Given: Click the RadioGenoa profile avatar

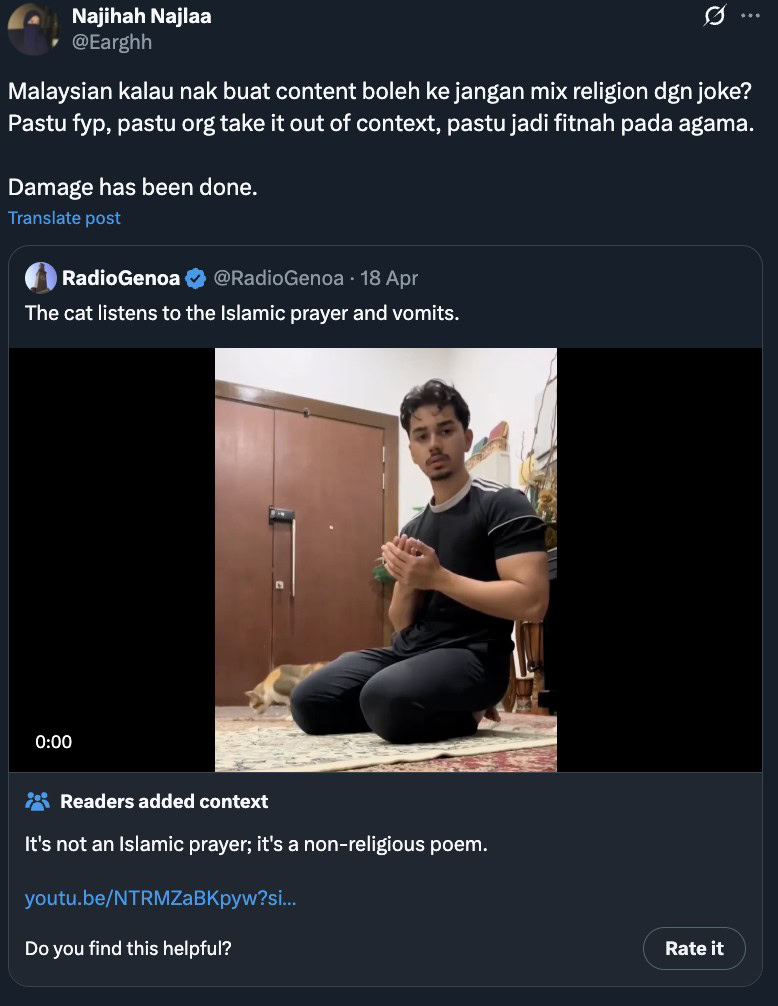Looking at the screenshot, I should pyautogui.click(x=41, y=278).
